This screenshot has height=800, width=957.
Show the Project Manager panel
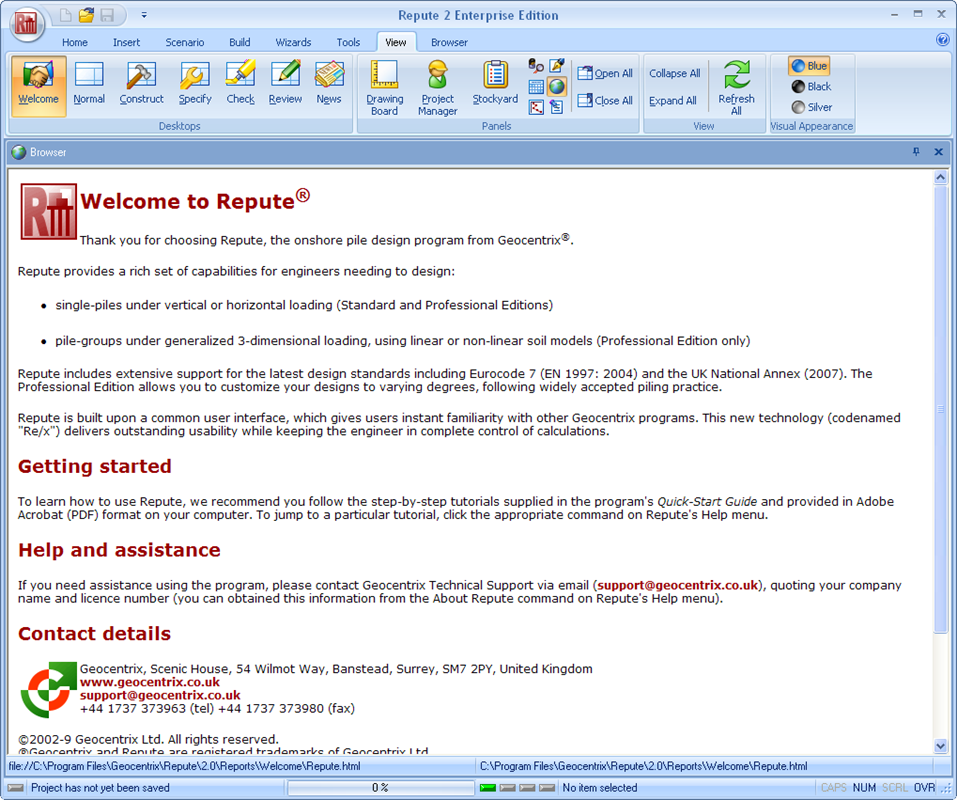pos(438,88)
